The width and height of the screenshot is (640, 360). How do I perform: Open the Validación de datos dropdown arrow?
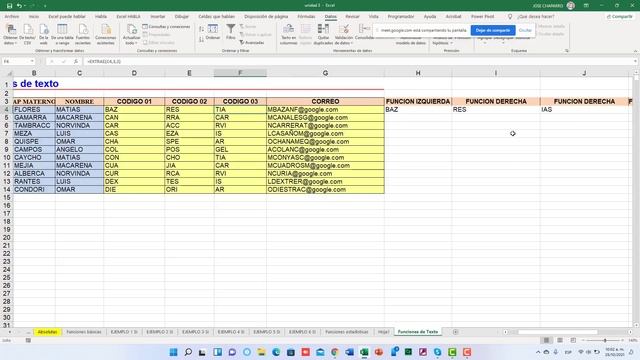pyautogui.click(x=351, y=43)
